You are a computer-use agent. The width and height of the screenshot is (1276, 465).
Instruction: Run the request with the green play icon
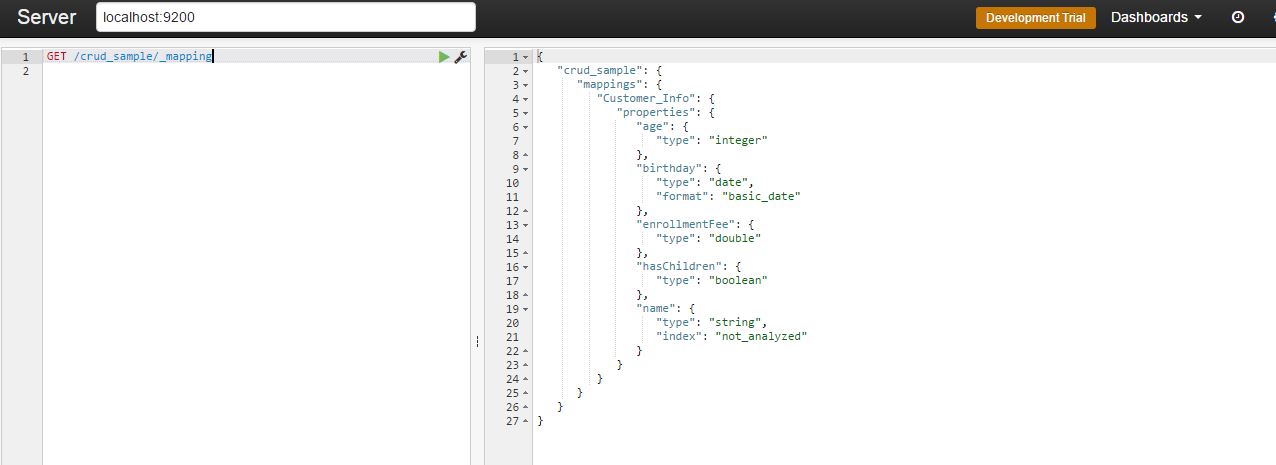coord(444,57)
